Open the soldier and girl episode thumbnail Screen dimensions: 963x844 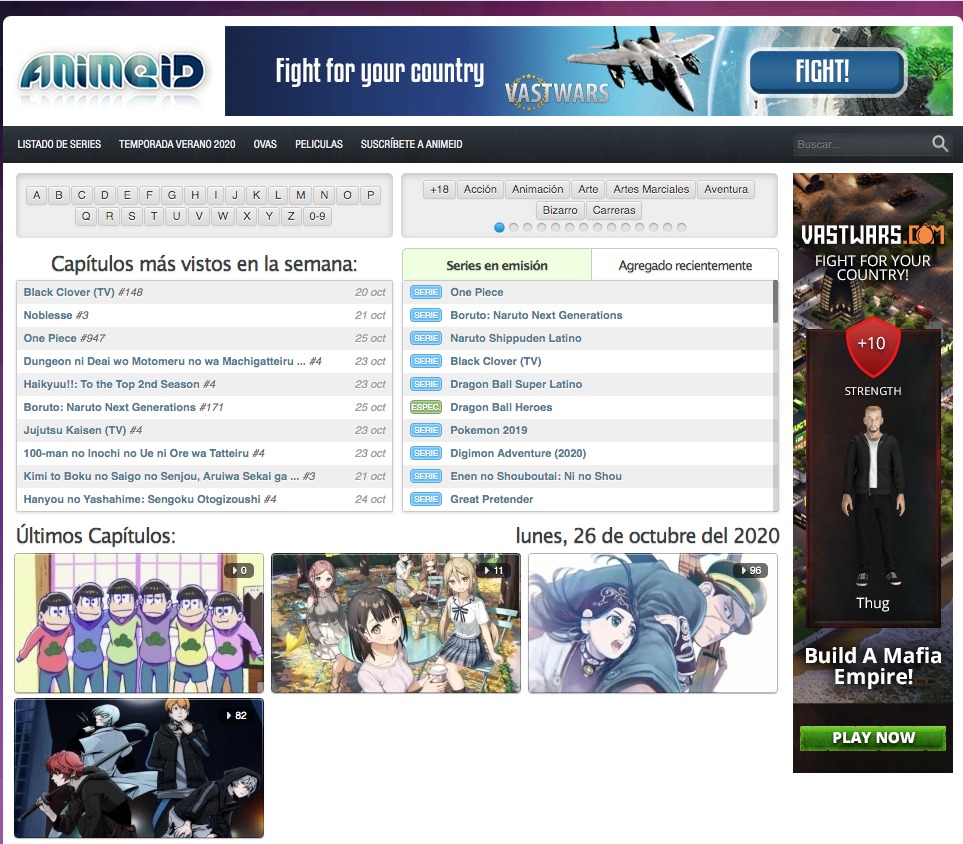click(653, 623)
